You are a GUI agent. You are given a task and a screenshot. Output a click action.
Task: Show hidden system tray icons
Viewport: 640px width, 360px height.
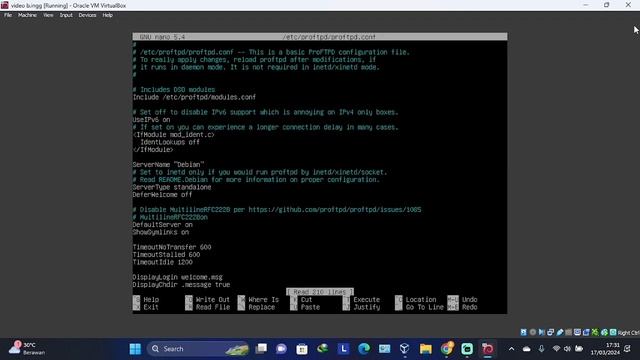pos(511,349)
